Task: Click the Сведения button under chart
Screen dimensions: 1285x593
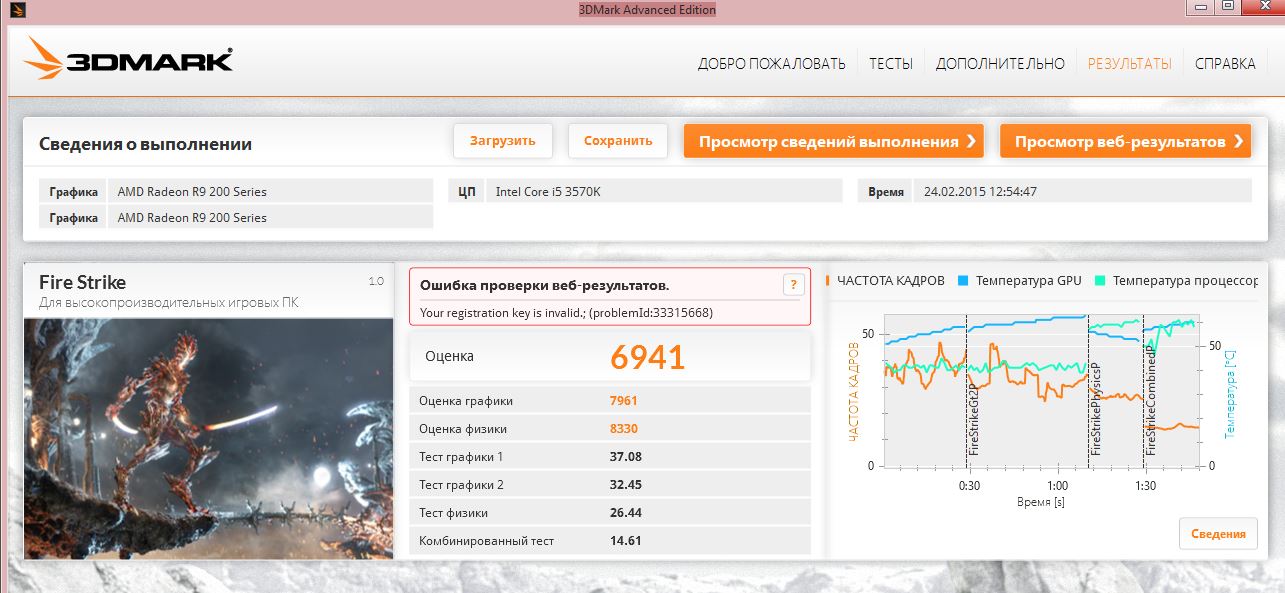Action: (1218, 534)
